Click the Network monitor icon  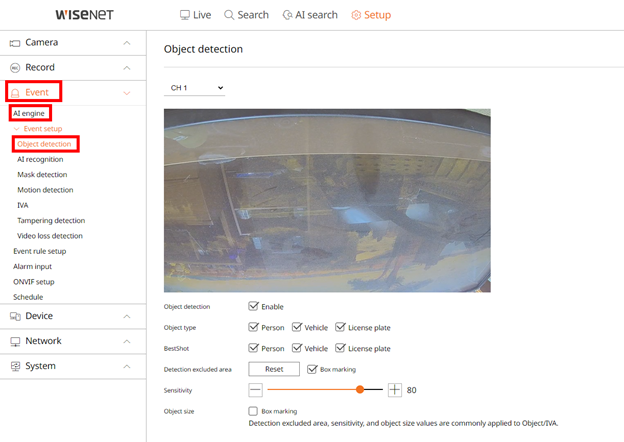(x=15, y=341)
